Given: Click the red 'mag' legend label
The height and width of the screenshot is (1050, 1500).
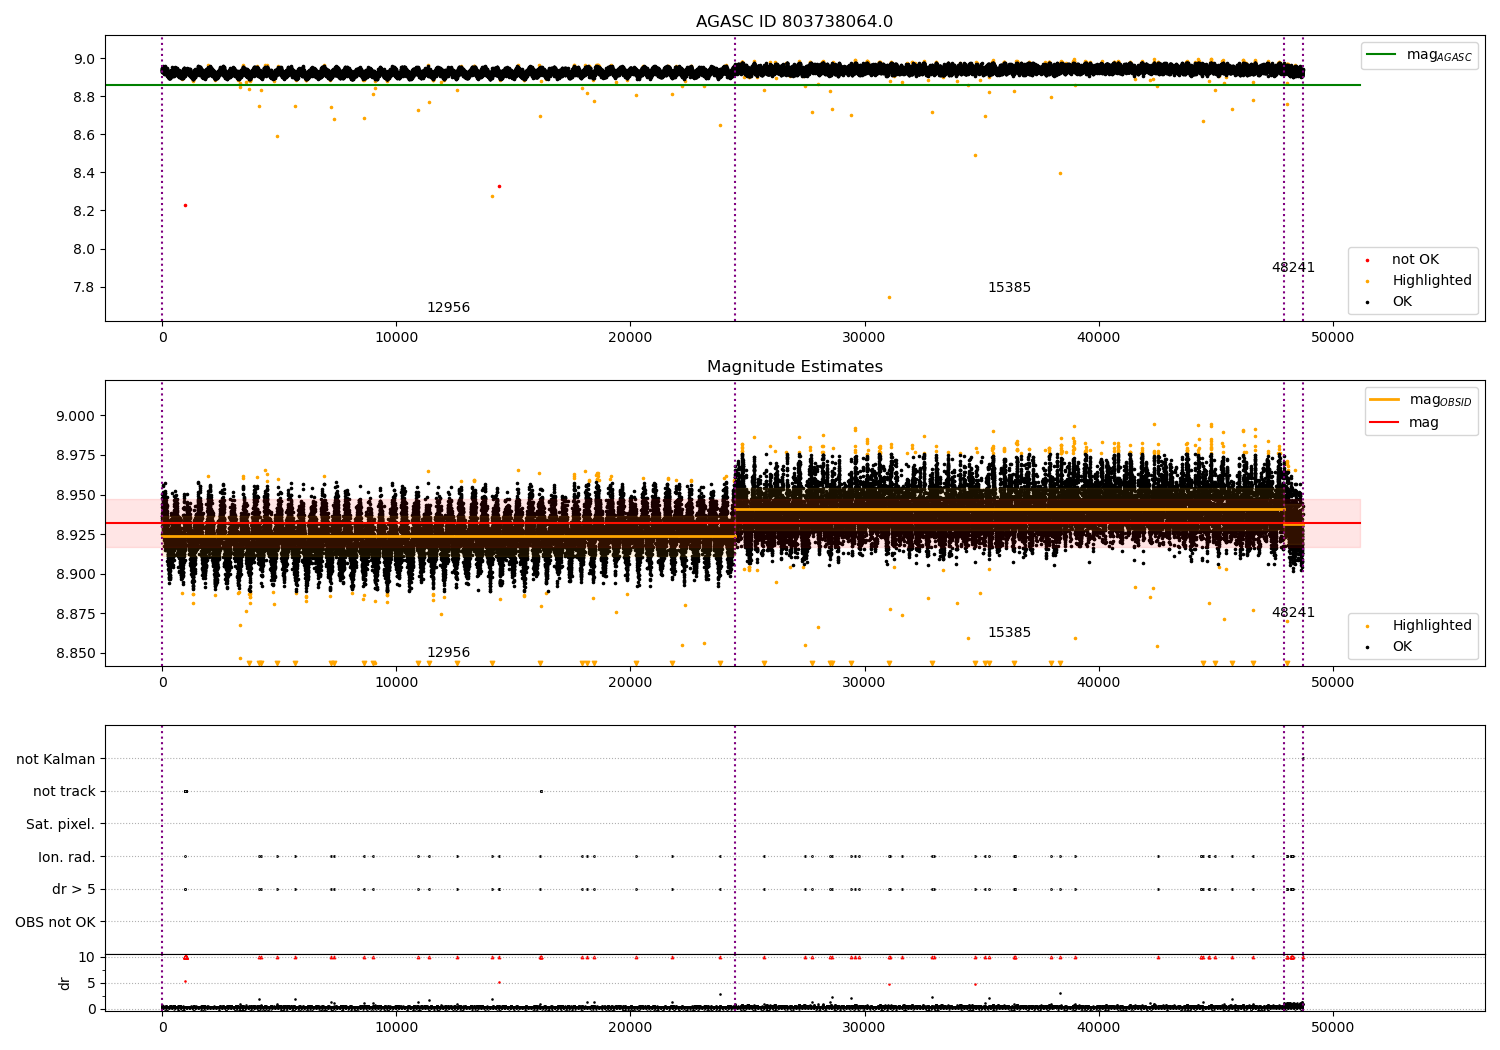Looking at the screenshot, I should [x=1424, y=423].
